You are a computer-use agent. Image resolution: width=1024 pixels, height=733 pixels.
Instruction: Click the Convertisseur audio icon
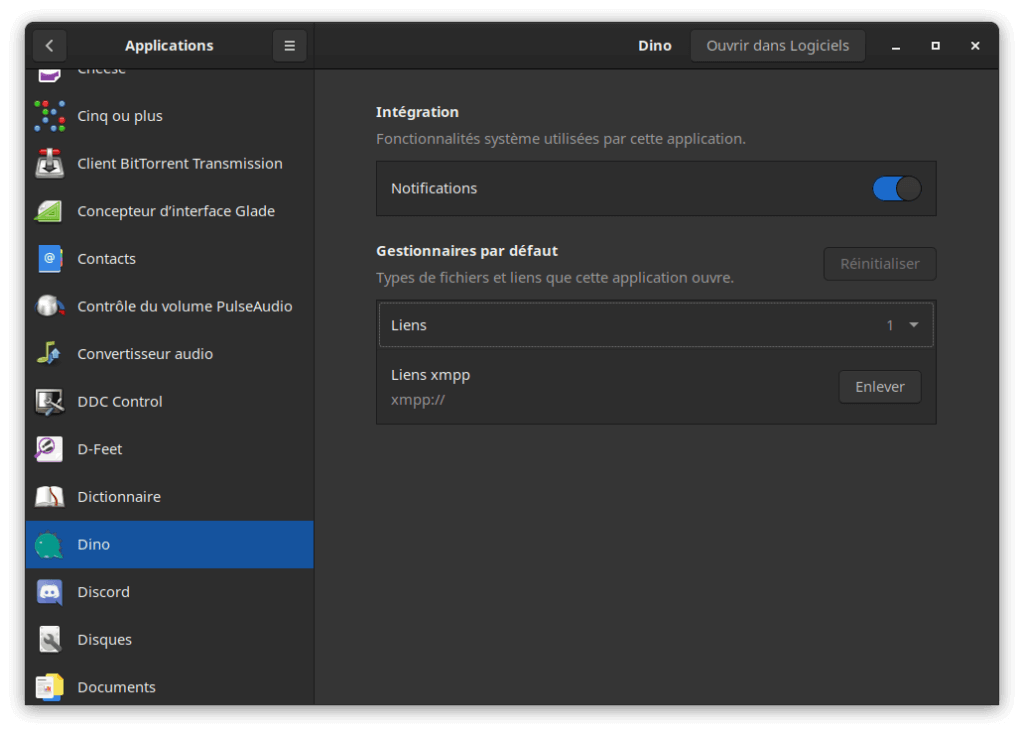[x=50, y=354]
